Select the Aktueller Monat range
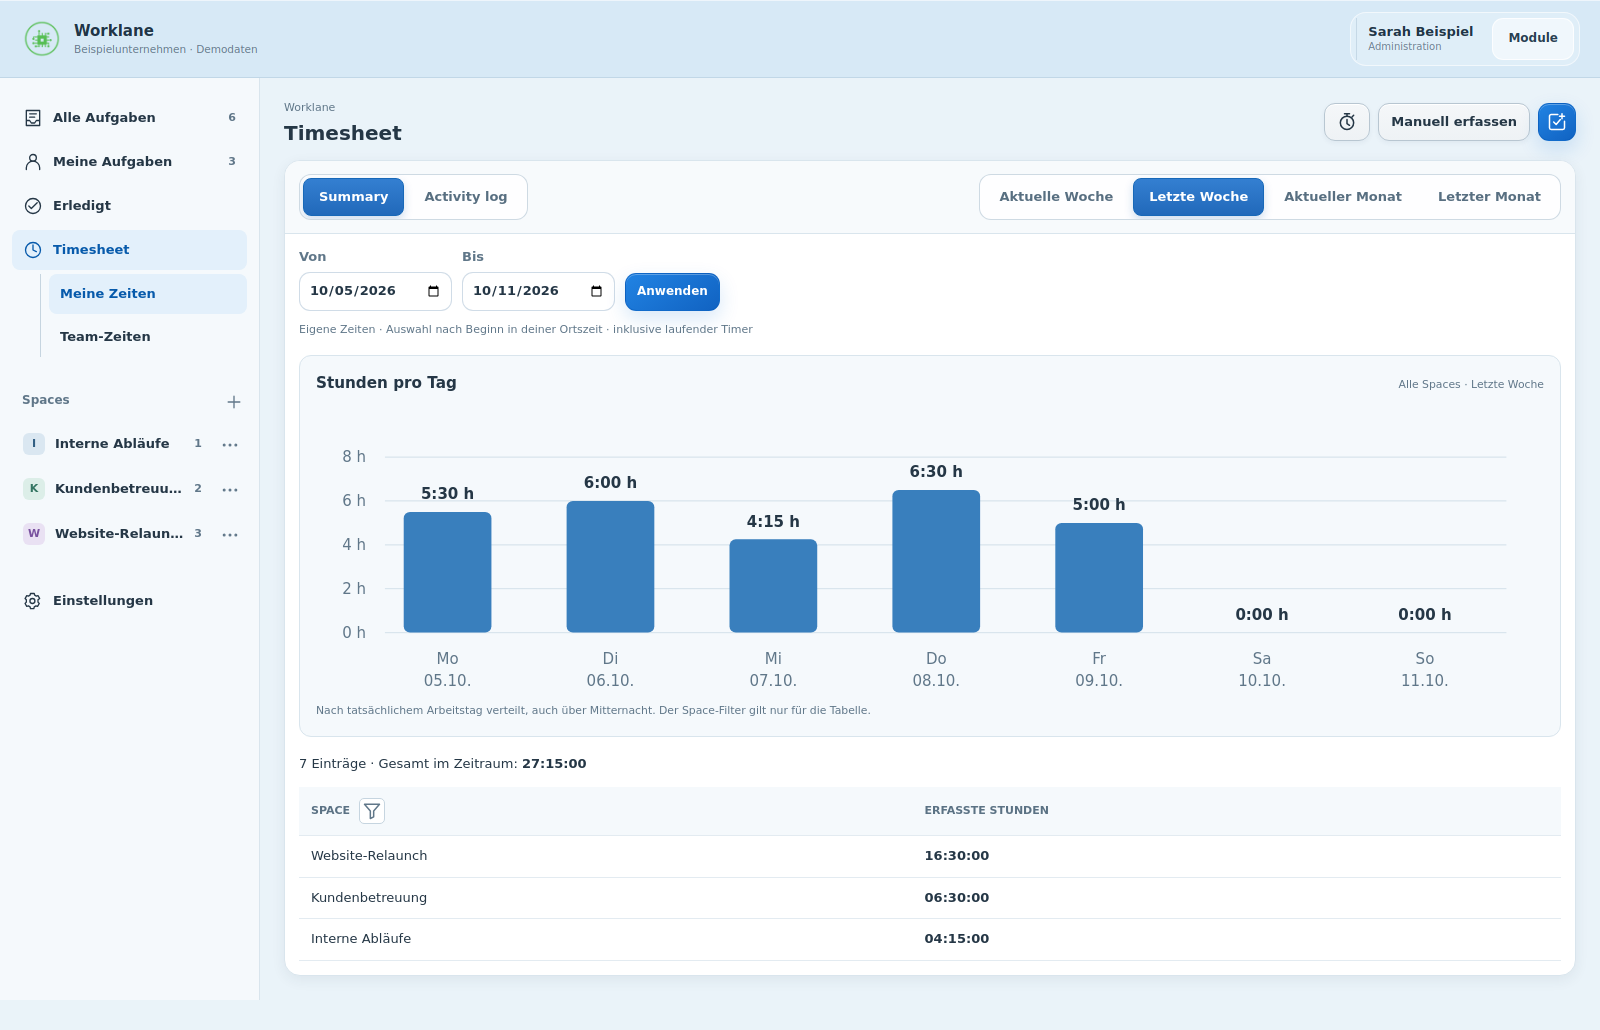 1343,197
